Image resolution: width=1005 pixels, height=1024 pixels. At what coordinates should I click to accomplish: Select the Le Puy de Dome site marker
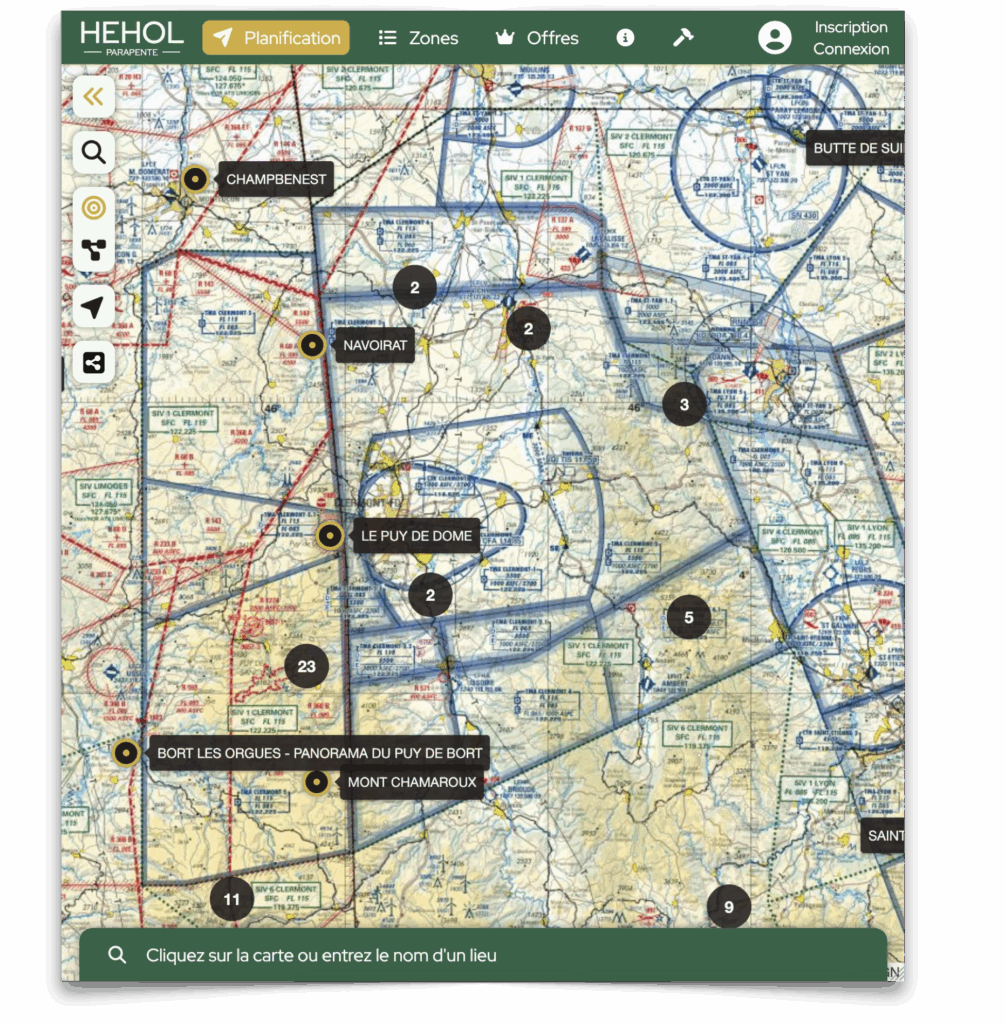click(x=330, y=536)
